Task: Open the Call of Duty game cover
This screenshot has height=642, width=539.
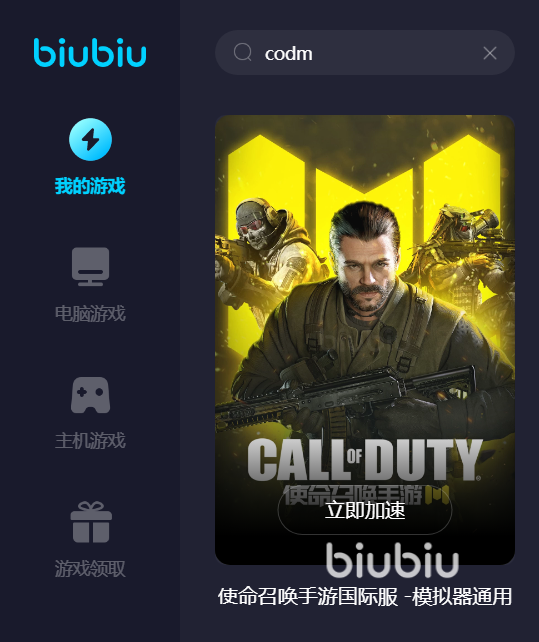Action: point(365,340)
